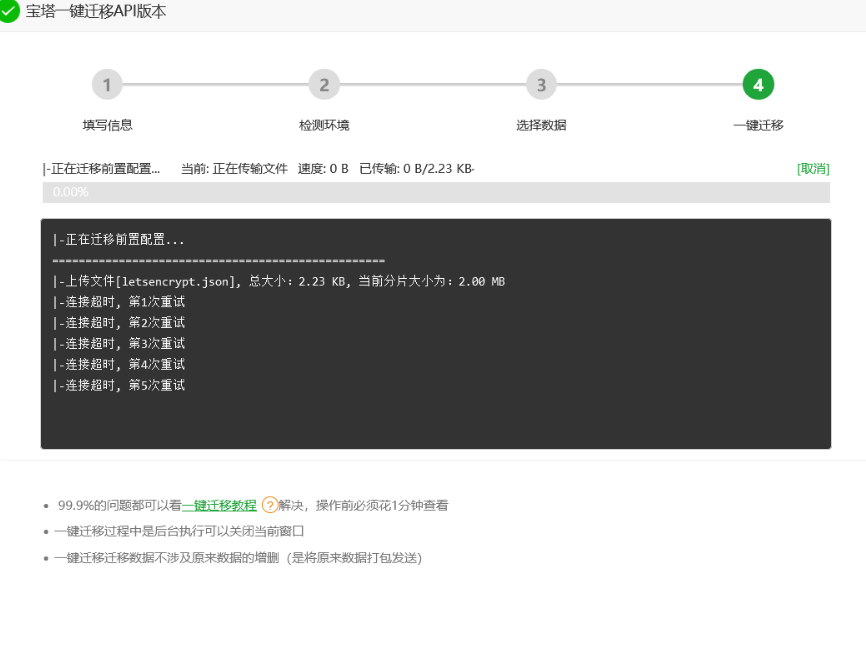Select step 4 一键迁移 green circle icon

point(758,84)
